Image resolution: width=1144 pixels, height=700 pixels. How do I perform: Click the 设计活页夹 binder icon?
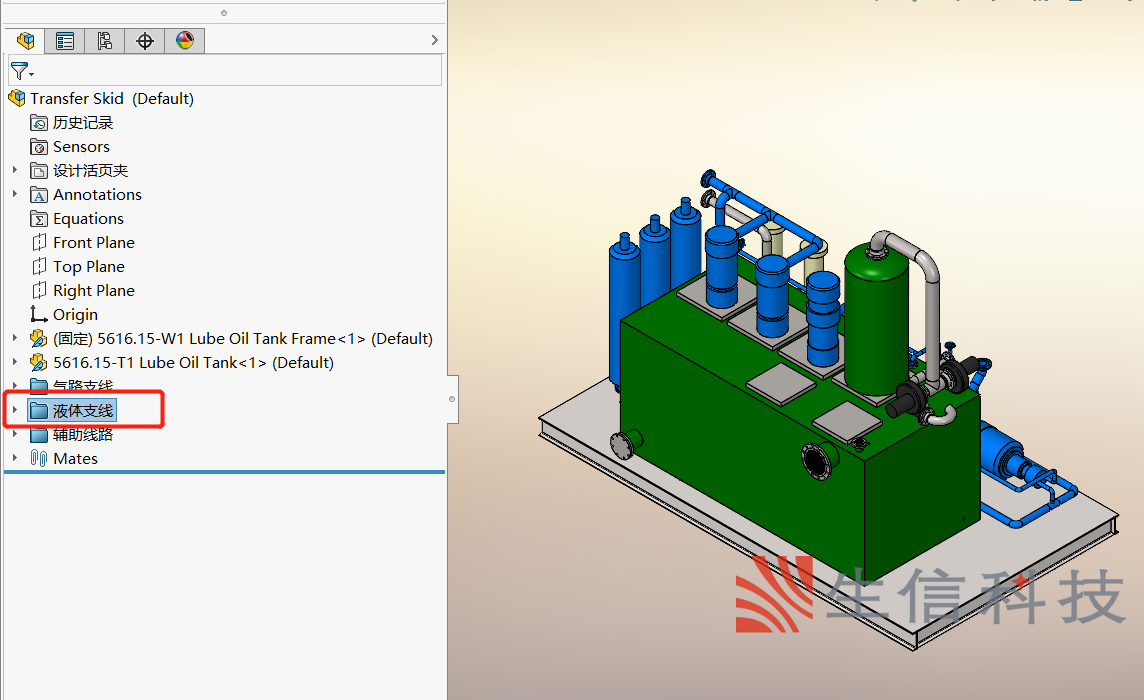coord(39,171)
